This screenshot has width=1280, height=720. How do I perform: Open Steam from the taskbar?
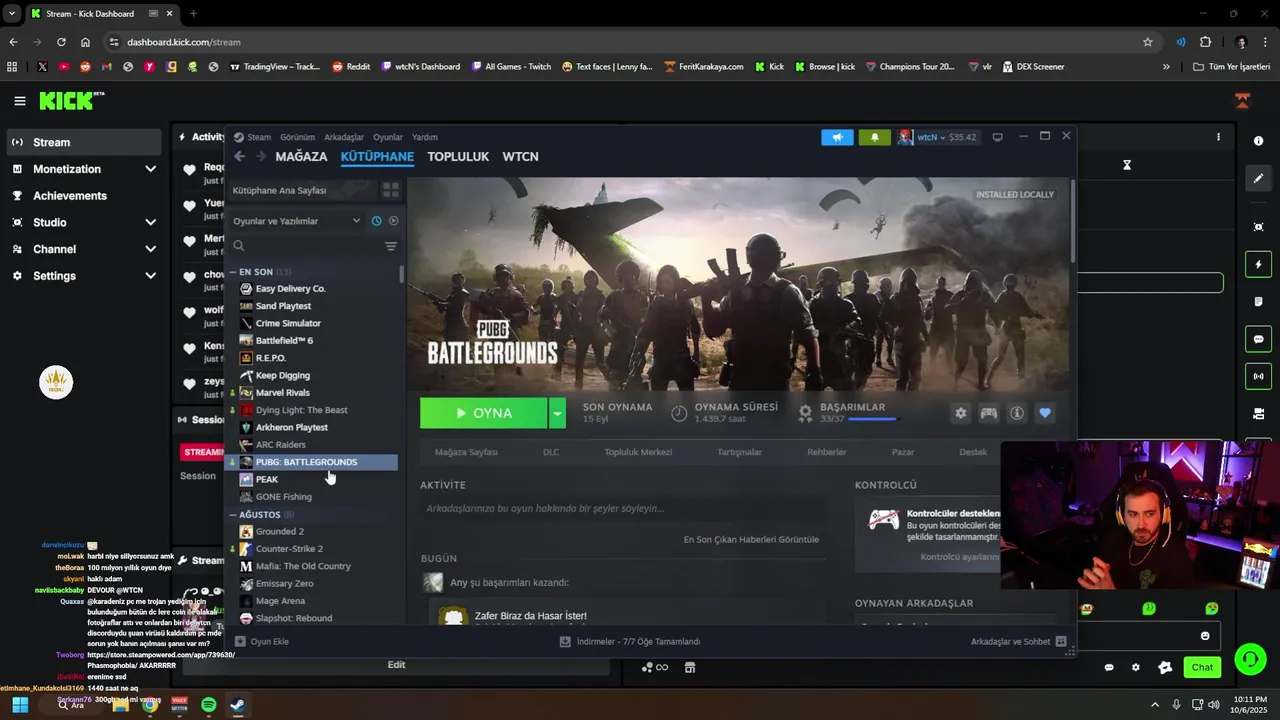[x=237, y=705]
